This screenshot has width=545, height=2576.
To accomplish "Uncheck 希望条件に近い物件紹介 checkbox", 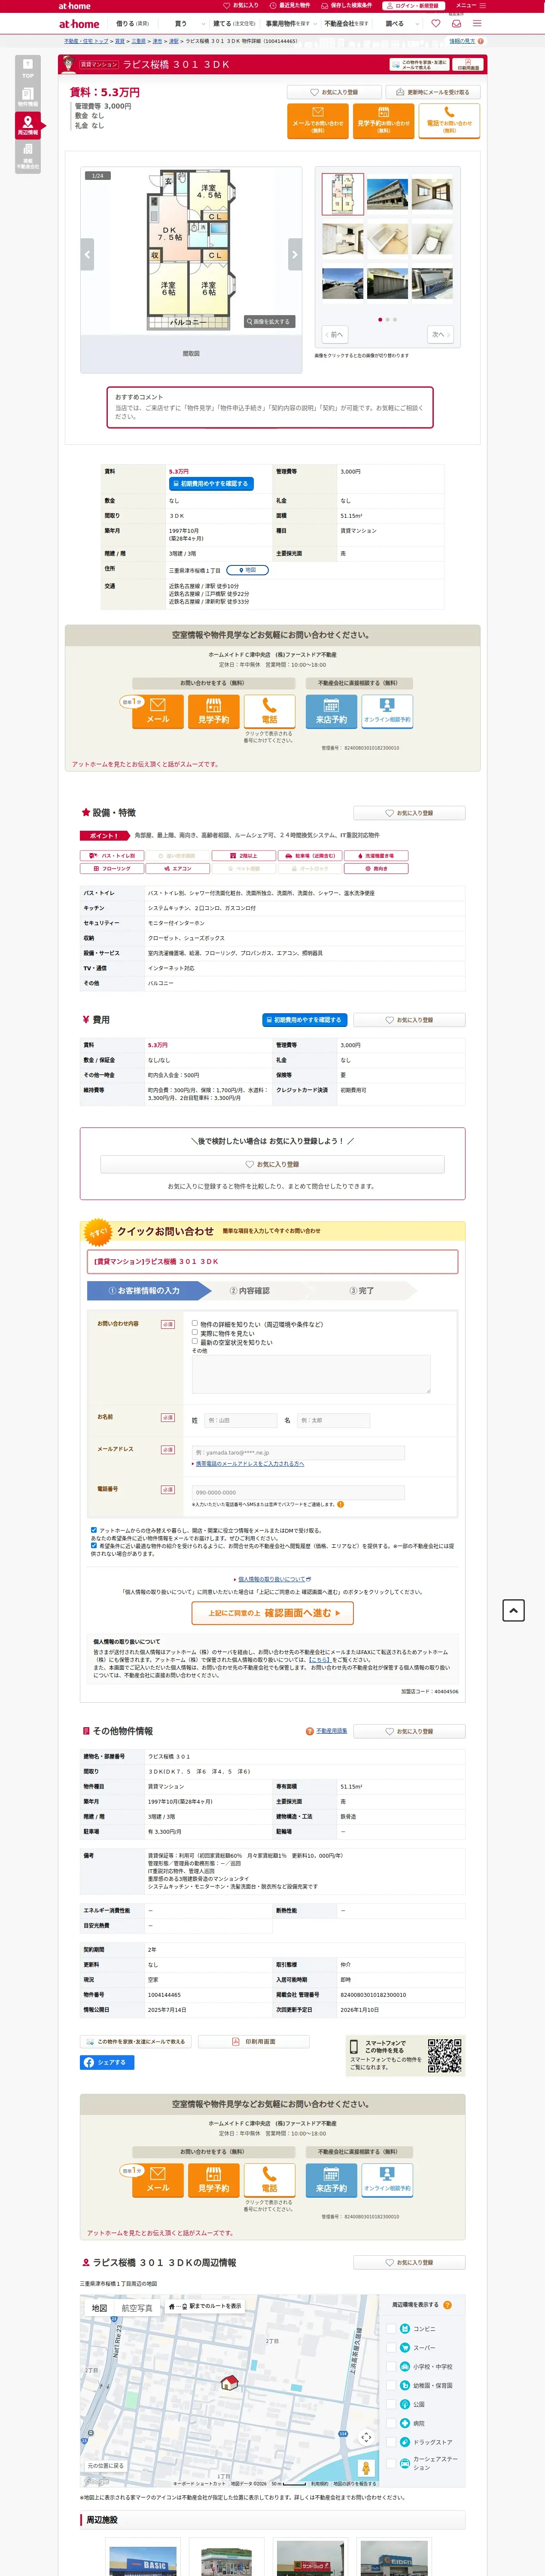I will (94, 1545).
